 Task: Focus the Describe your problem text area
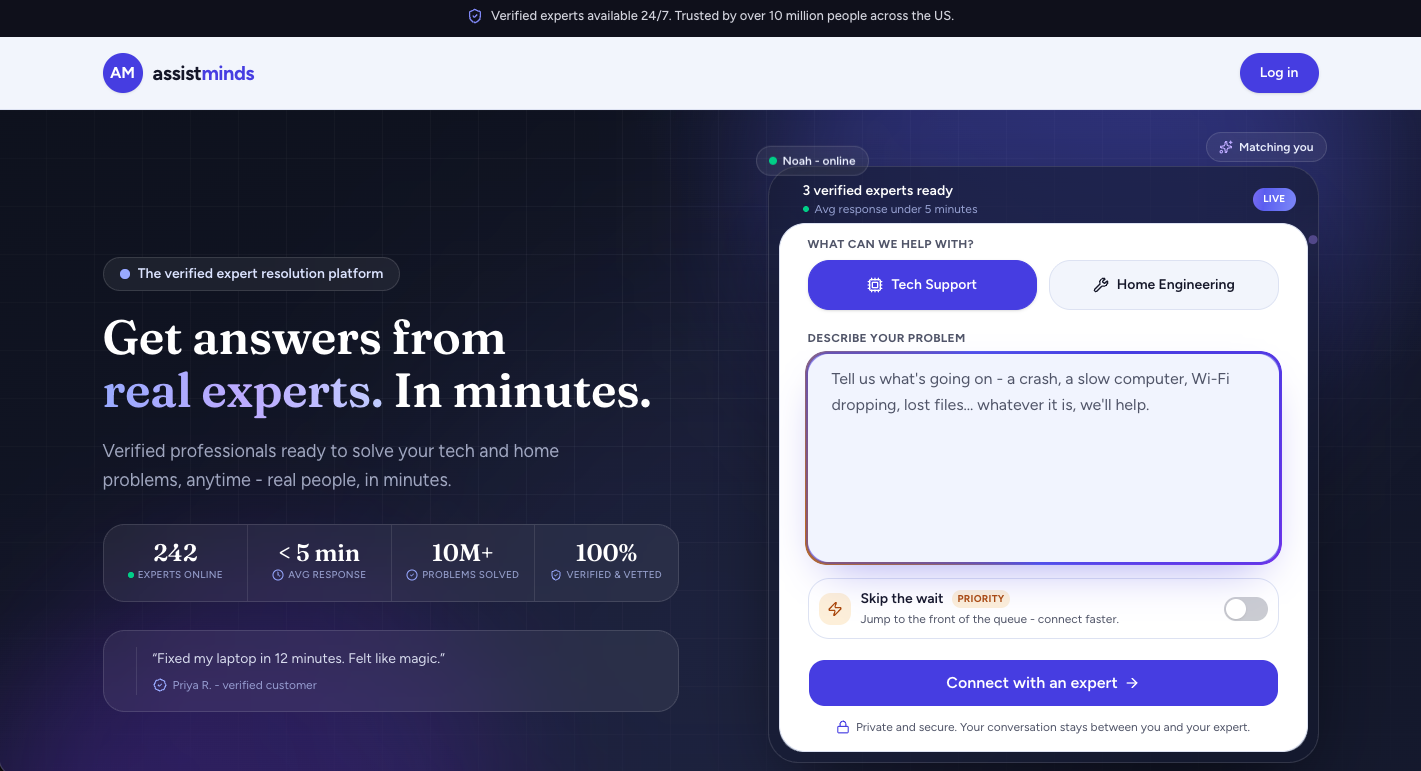(x=1043, y=458)
